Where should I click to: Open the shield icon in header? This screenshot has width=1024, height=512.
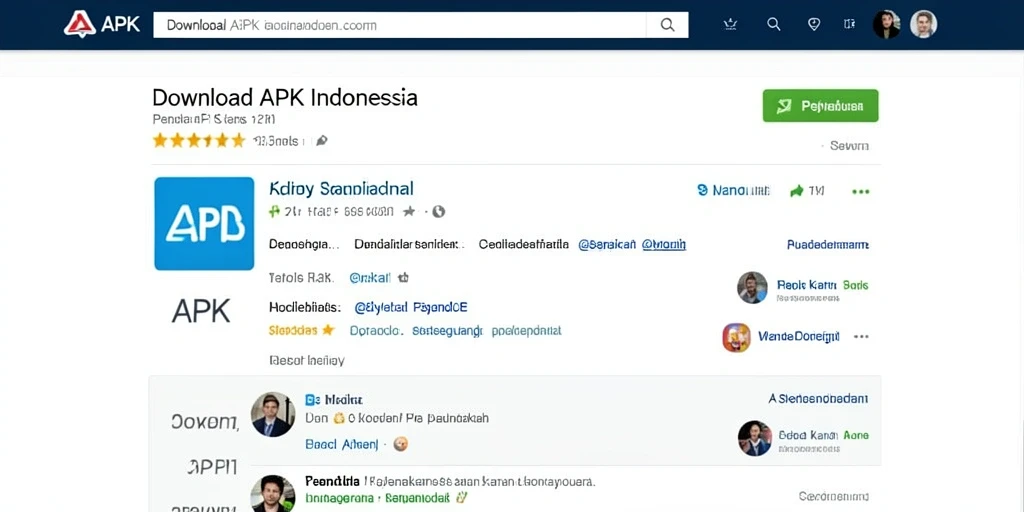pos(814,24)
